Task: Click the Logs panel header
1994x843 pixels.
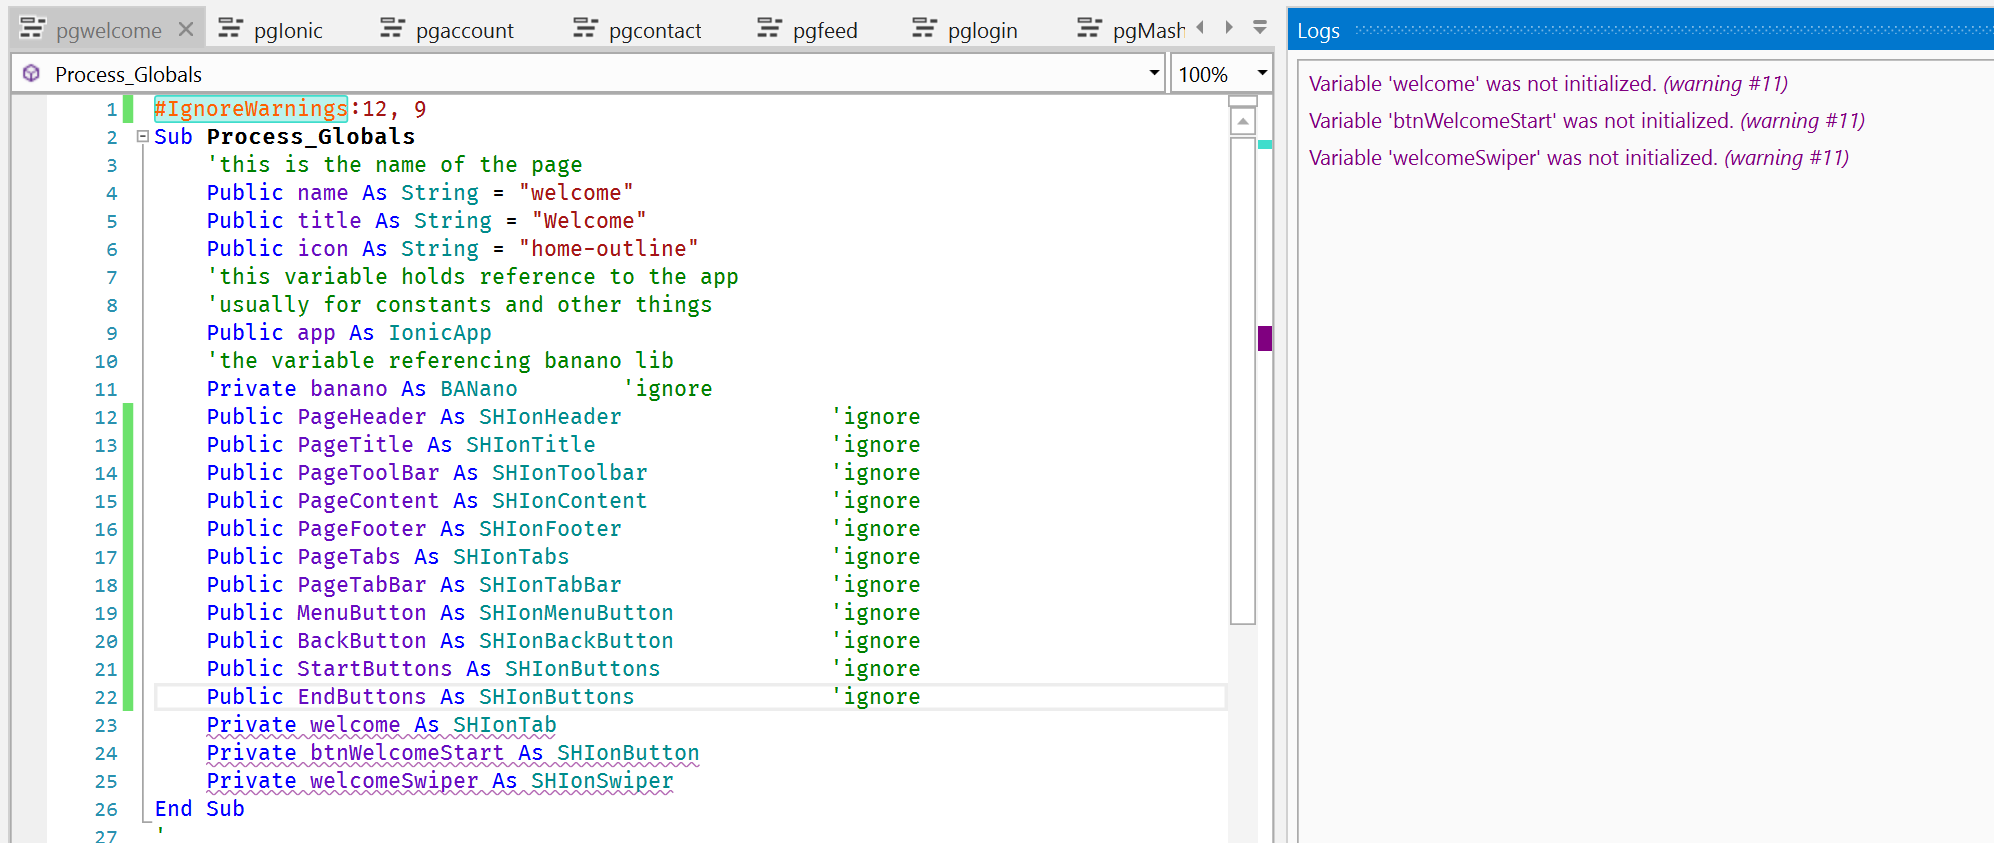Action: [x=1641, y=31]
